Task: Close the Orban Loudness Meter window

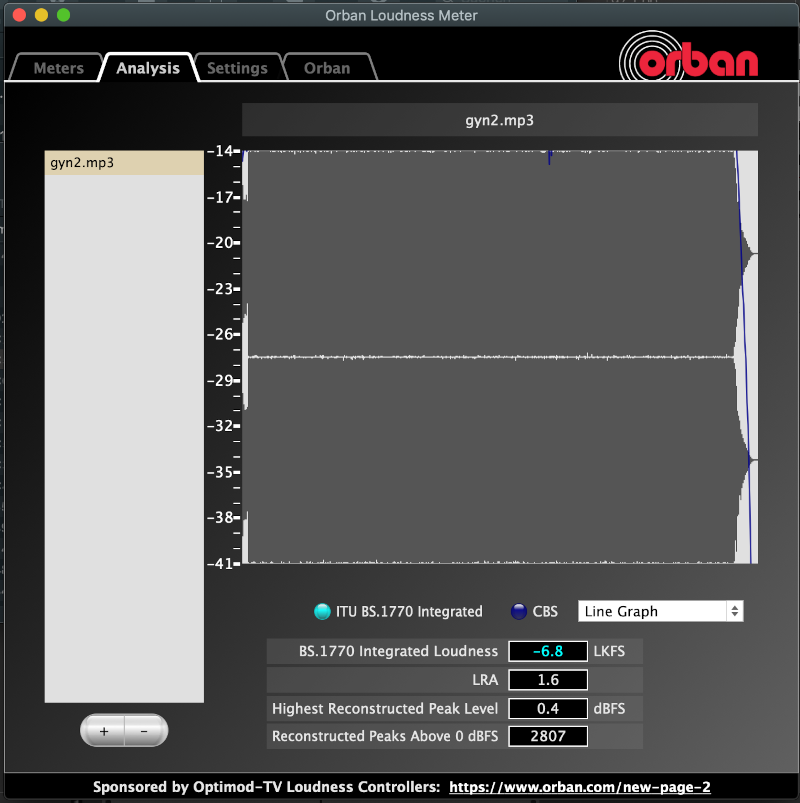Action: click(19, 15)
